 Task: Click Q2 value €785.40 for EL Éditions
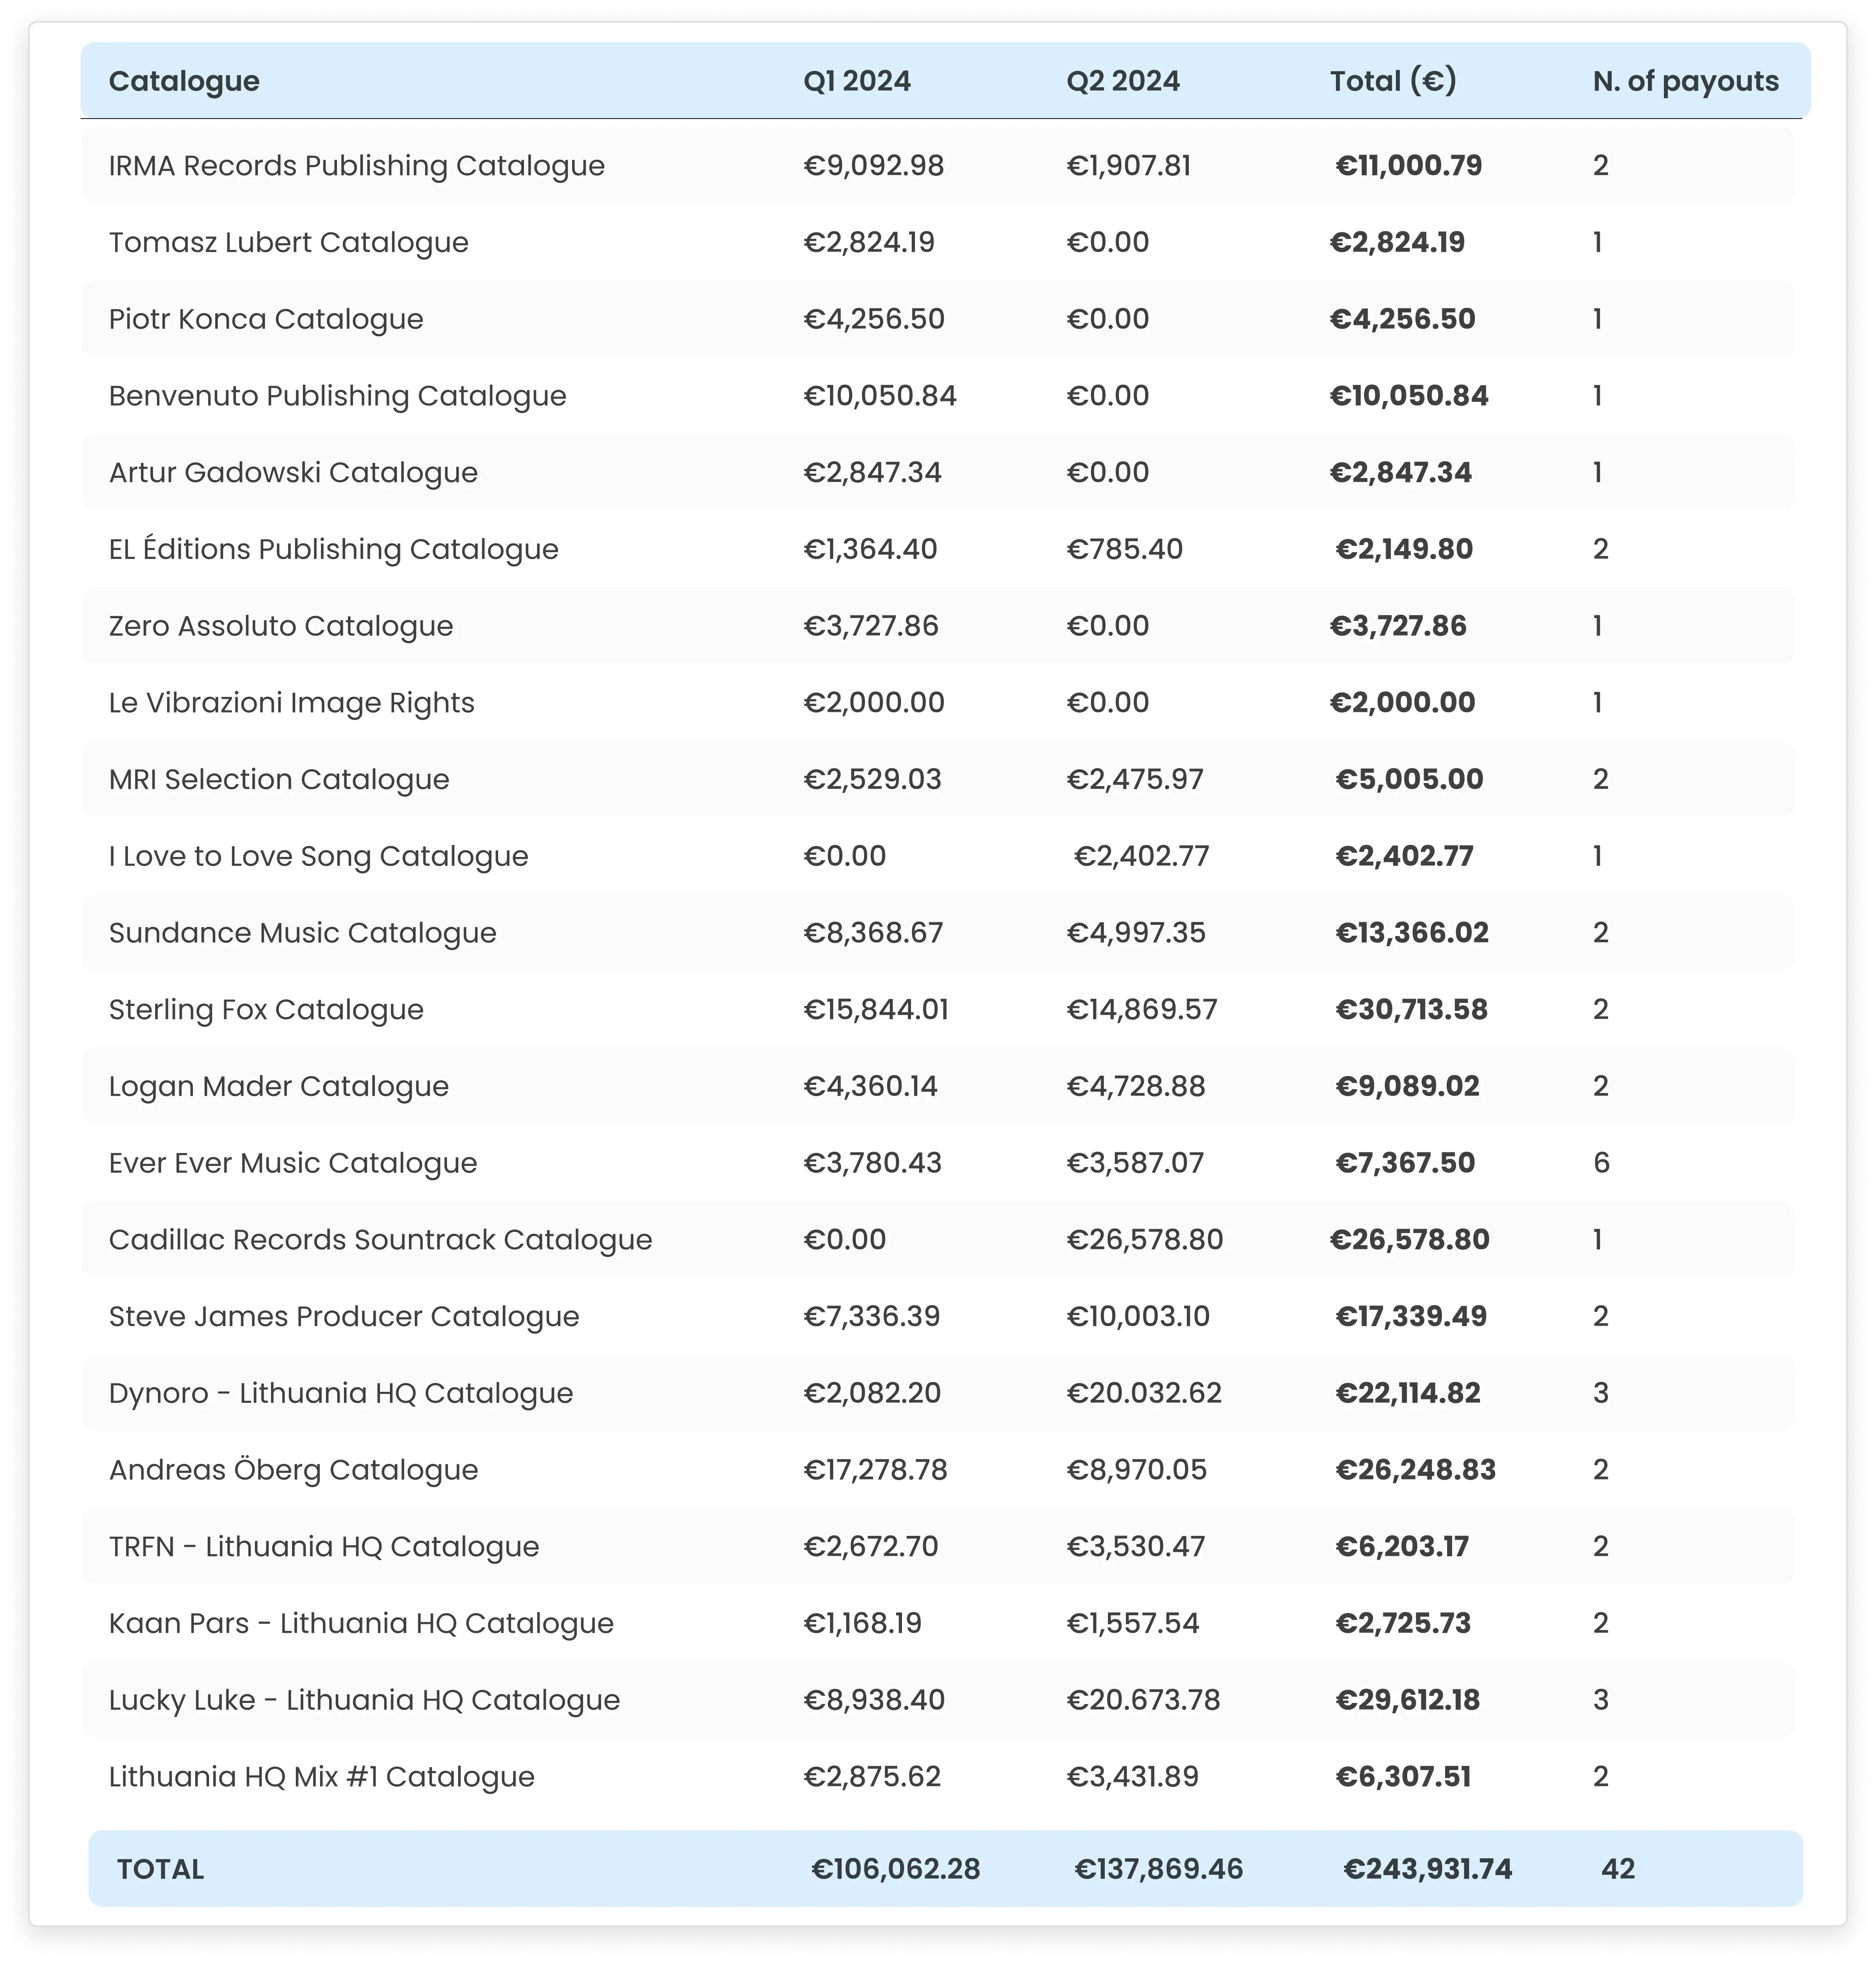pos(1125,549)
